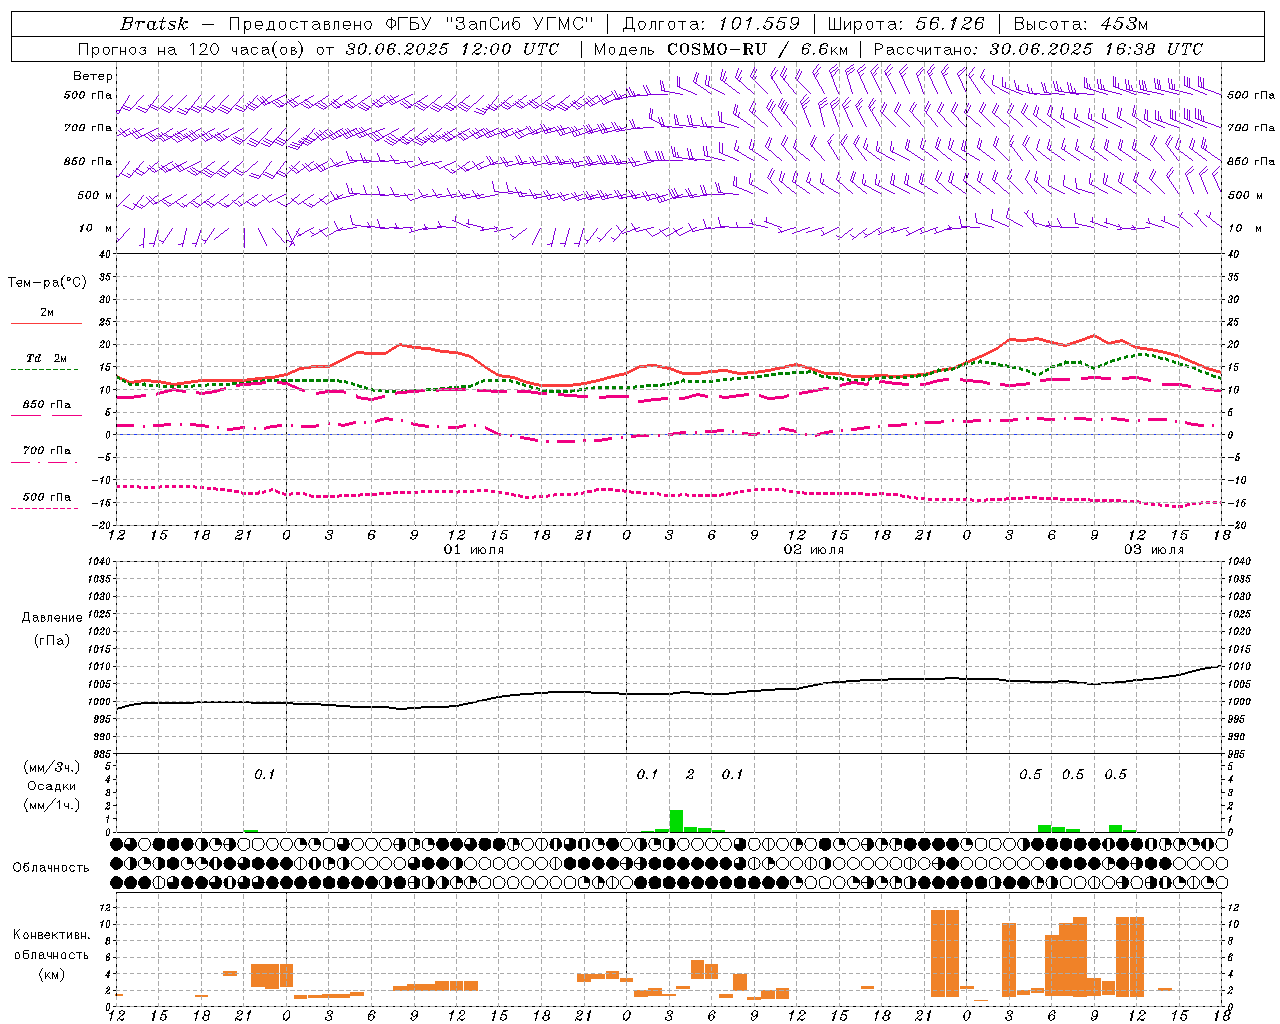Click the "700 гПа" temperature legend label
This screenshot has height=1024, width=1280.
click(47, 450)
